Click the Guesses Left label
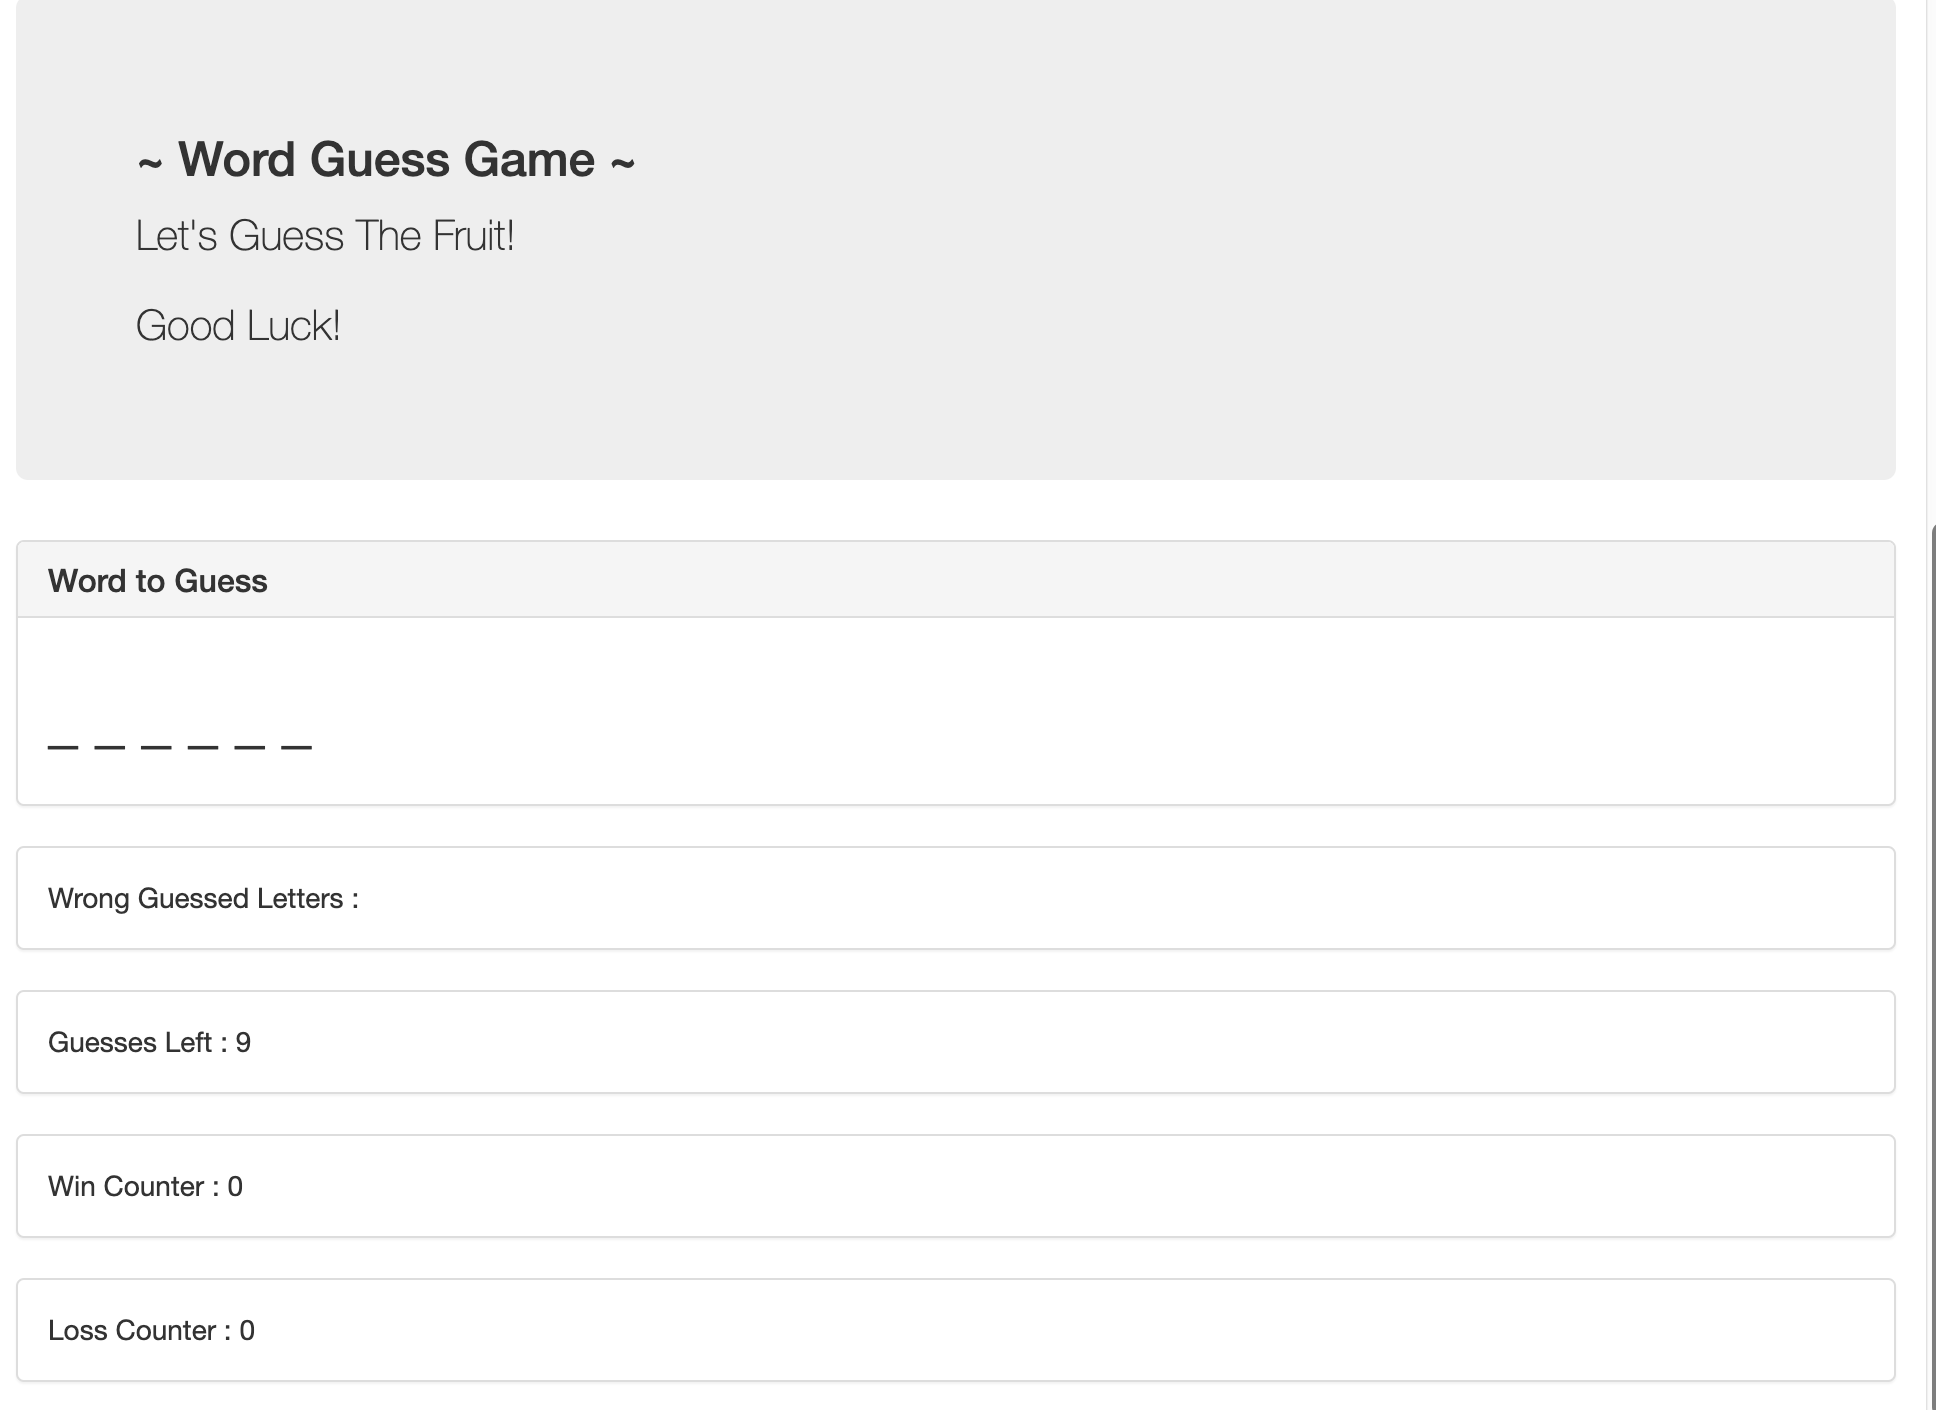Screen dimensions: 1936x1410 click(x=137, y=1042)
